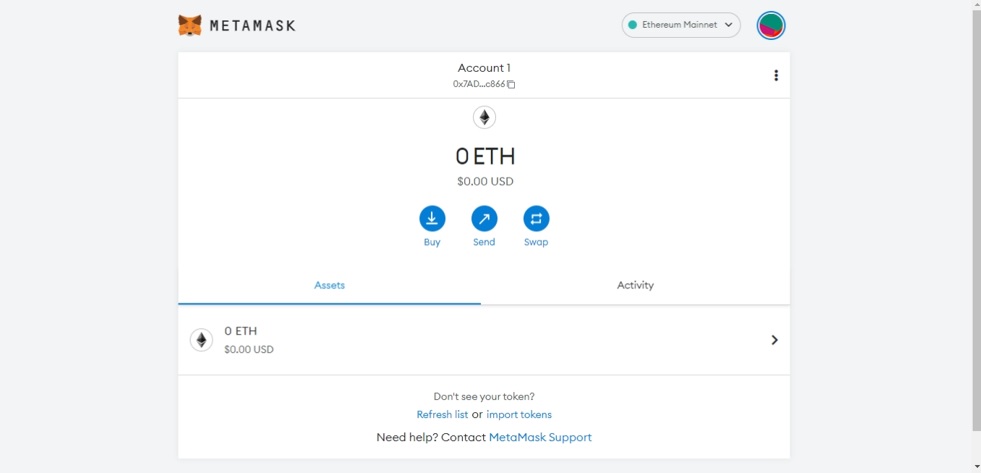Click the Buy download-arrow icon

point(432,219)
